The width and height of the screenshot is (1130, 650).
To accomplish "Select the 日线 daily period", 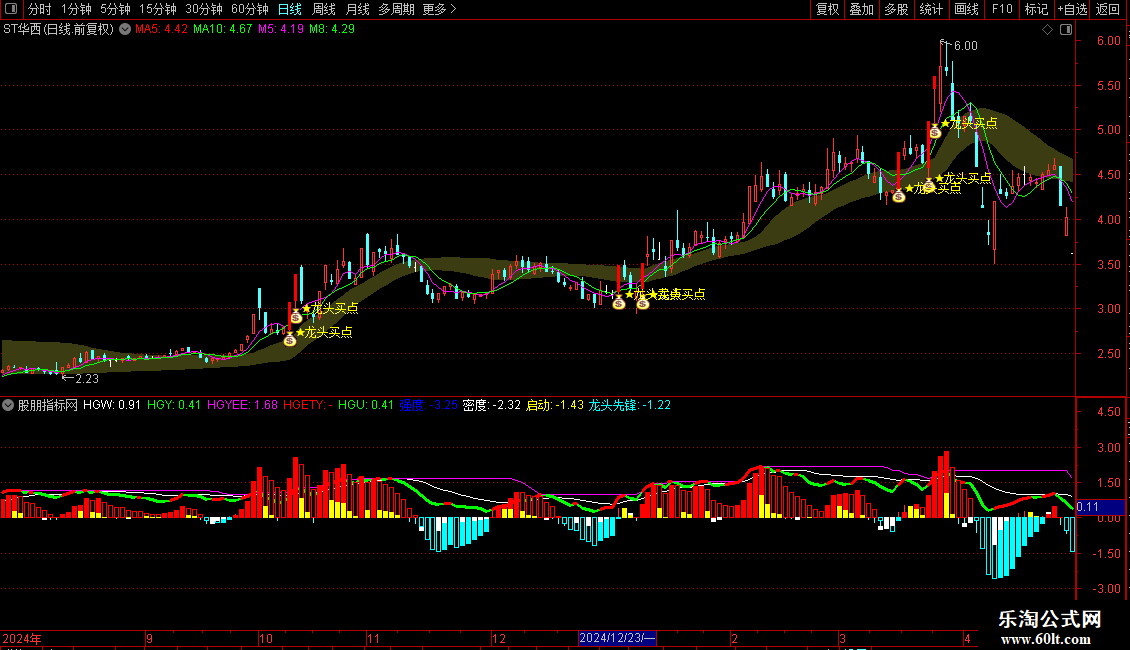I will 290,9.
